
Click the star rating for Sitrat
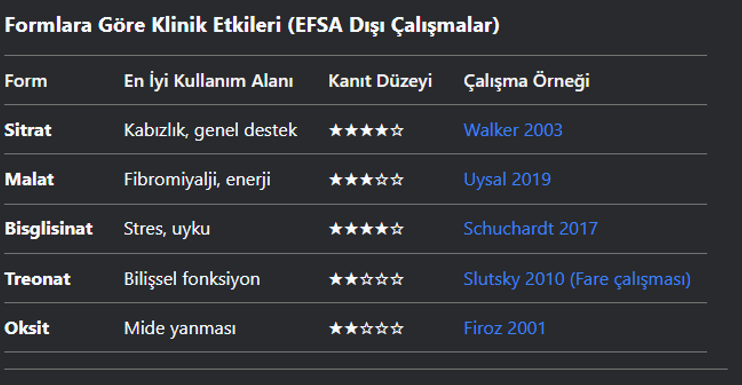coord(366,130)
